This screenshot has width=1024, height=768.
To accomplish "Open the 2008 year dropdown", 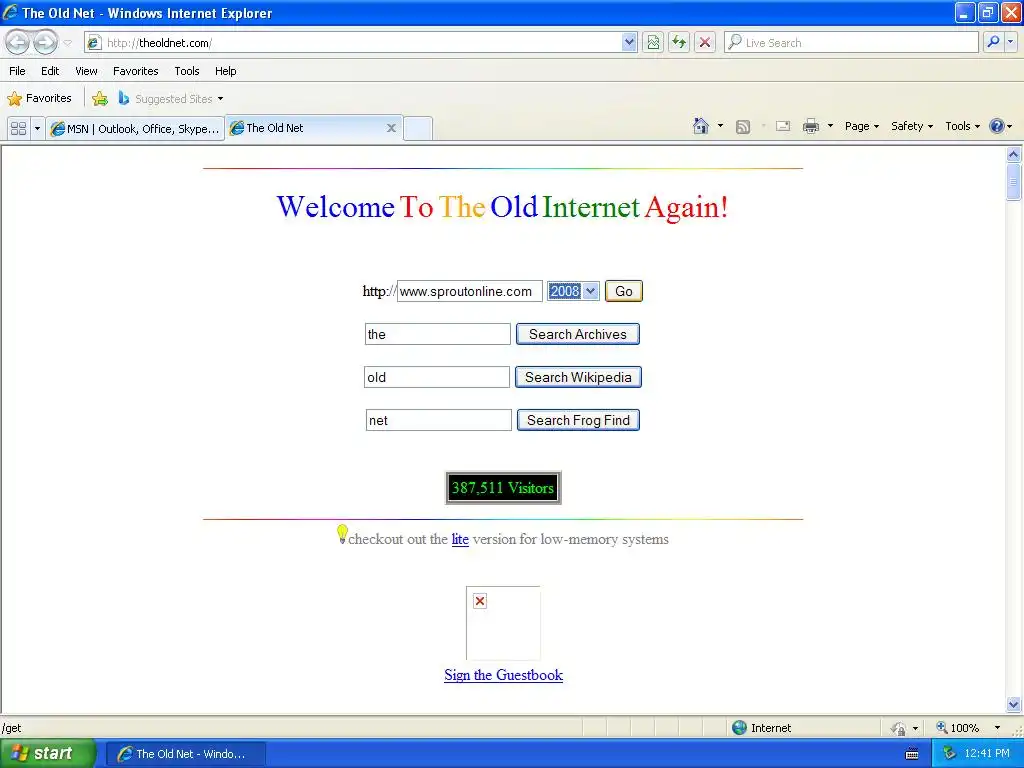I will pyautogui.click(x=573, y=291).
